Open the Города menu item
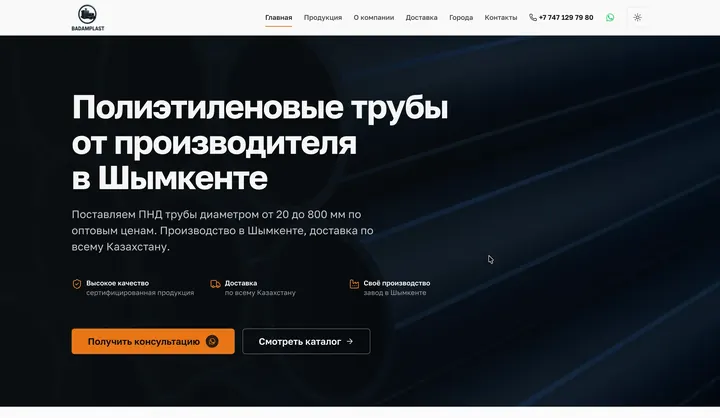 461,17
